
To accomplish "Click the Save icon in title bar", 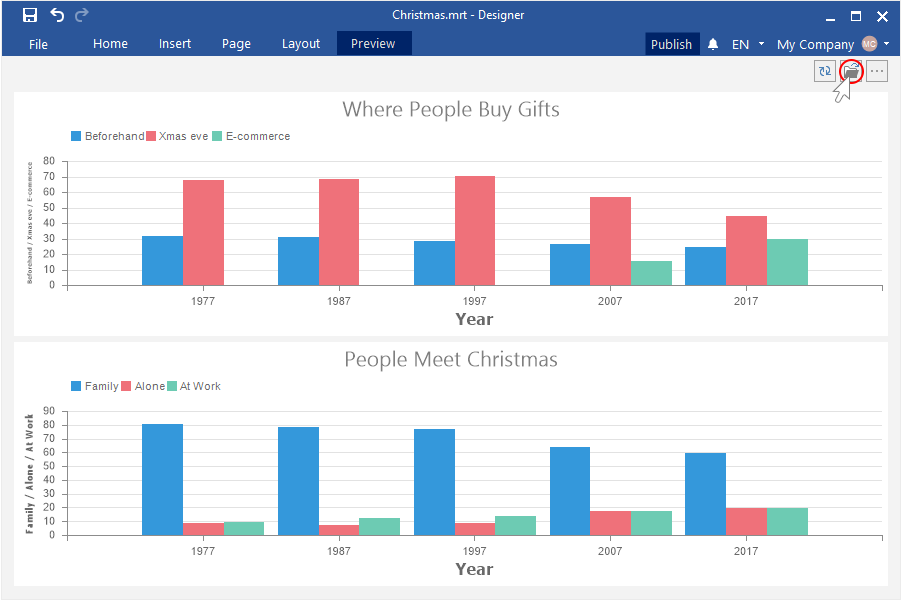I will 30,15.
